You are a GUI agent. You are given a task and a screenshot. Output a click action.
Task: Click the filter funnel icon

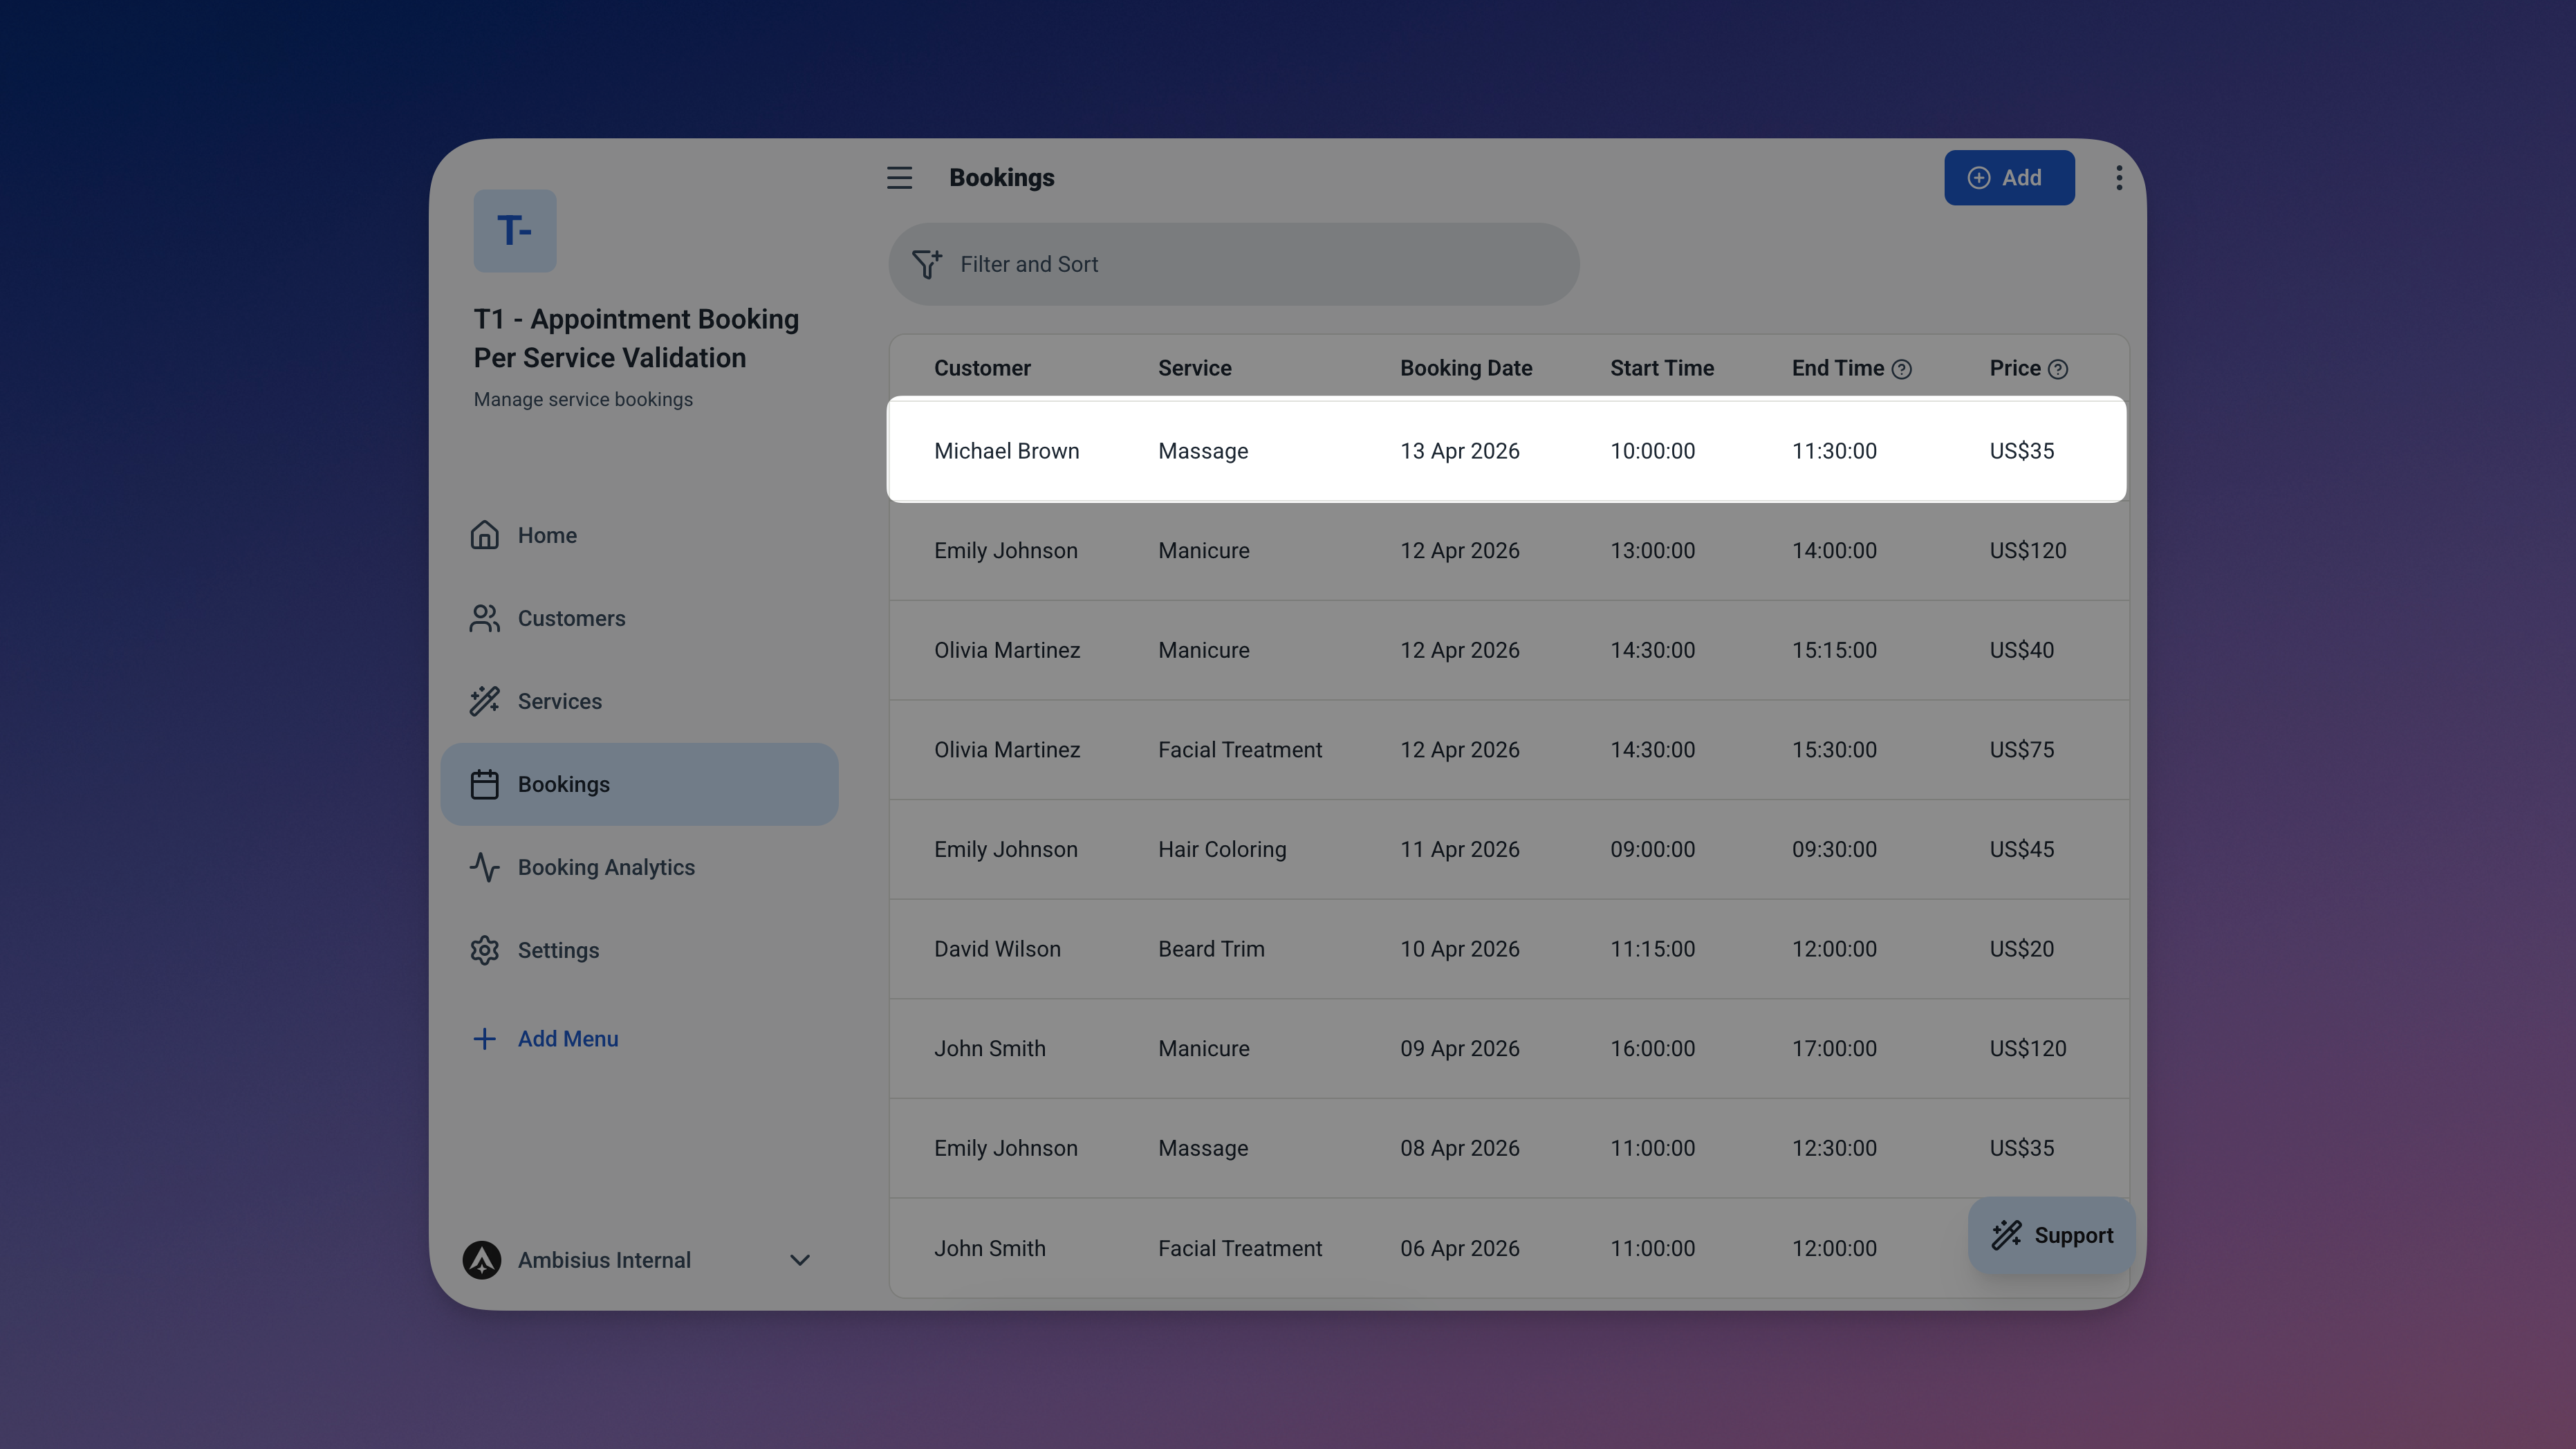(x=926, y=264)
